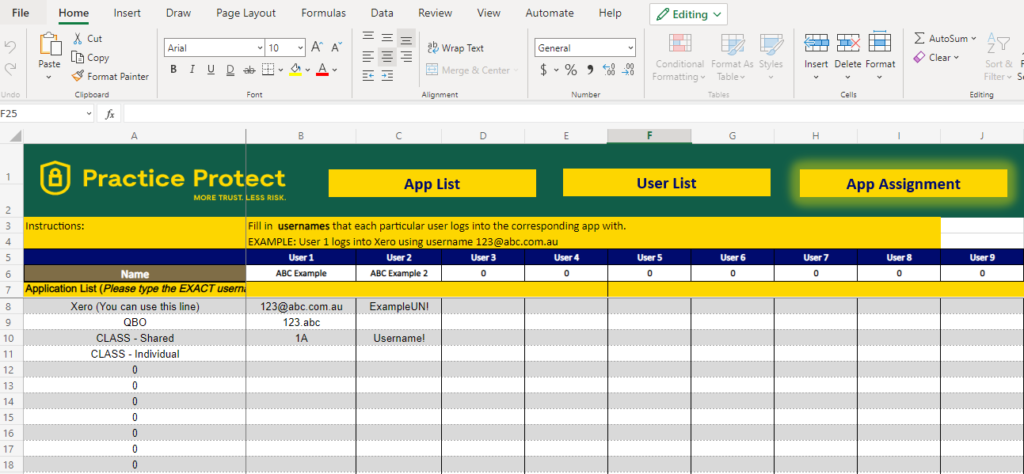Click the App Assignment button
Screen dimensions: 1024x474
click(x=903, y=183)
